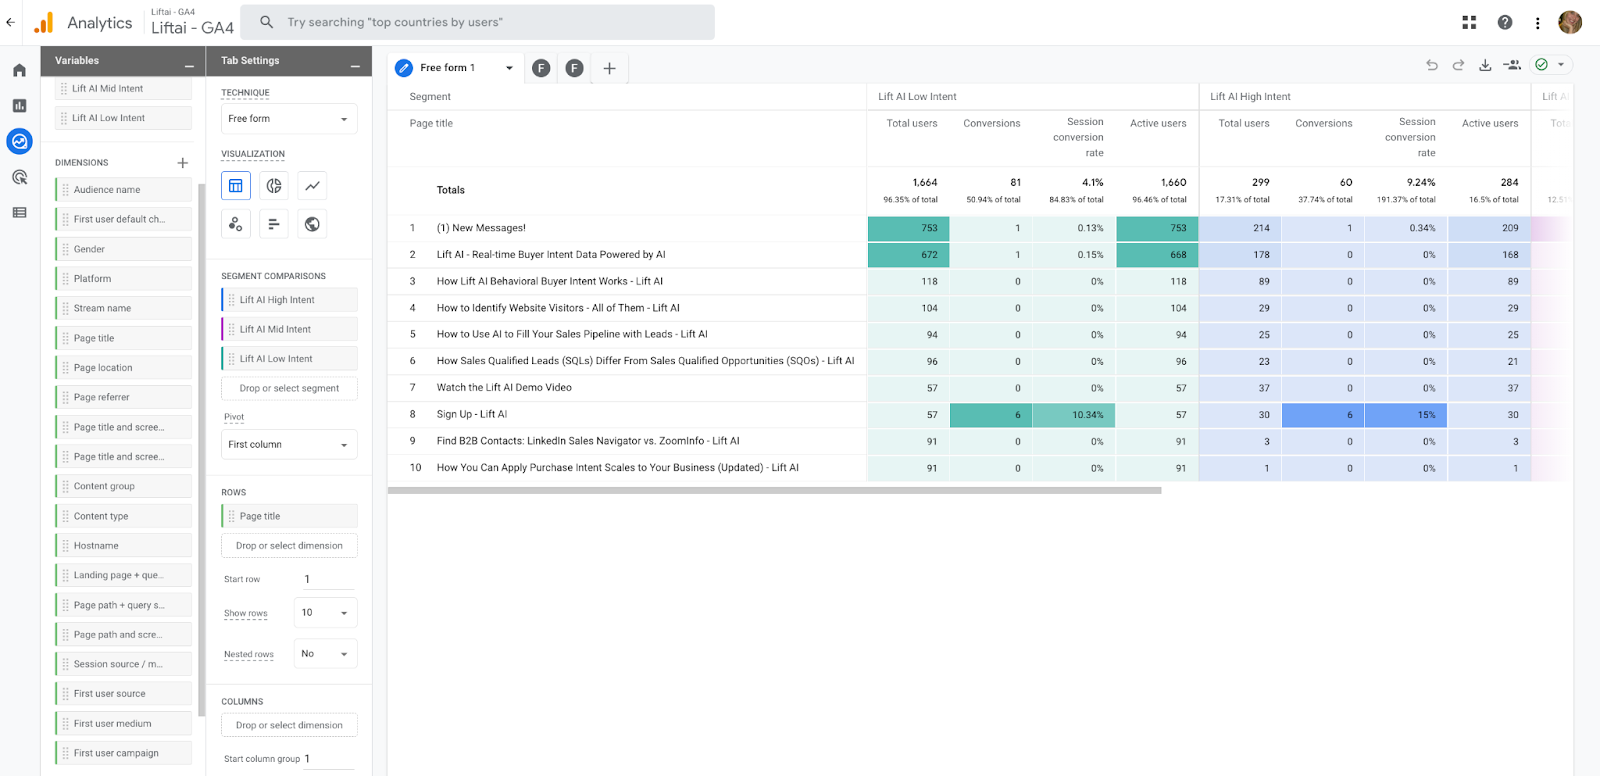Select the First user campaign dimension
The width and height of the screenshot is (1600, 776).
point(123,753)
